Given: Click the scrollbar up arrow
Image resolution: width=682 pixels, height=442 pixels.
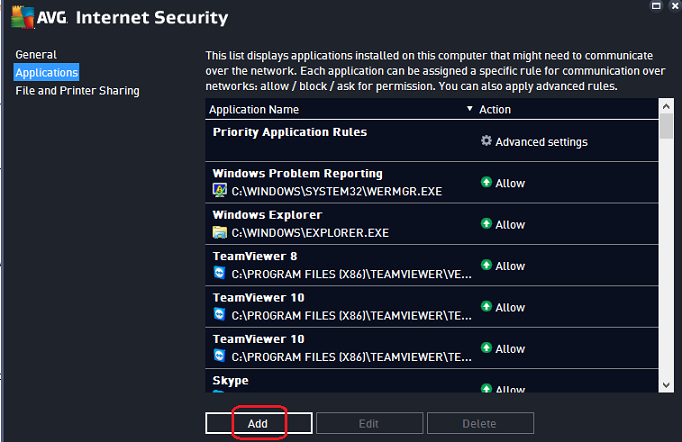Looking at the screenshot, I should (x=666, y=106).
